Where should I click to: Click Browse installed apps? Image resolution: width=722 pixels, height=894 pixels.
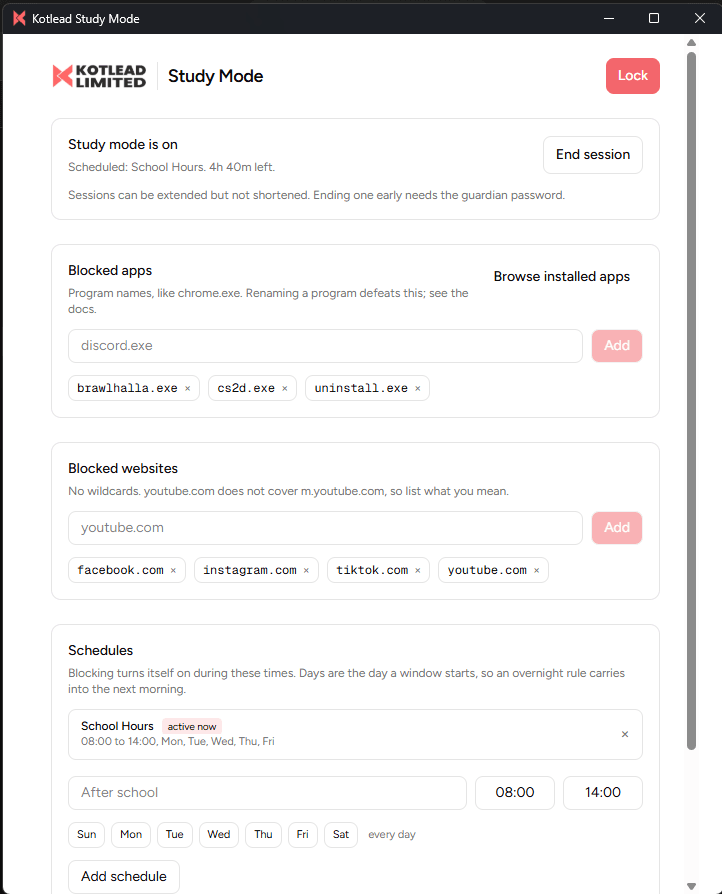562,277
